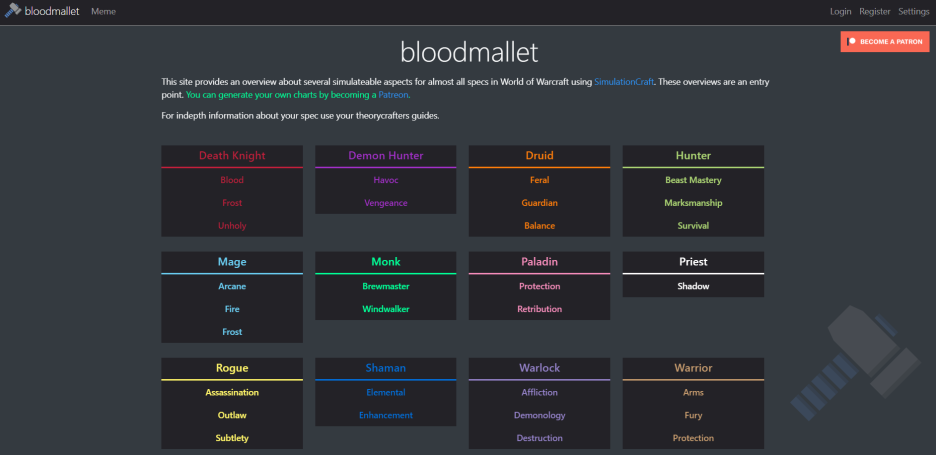Click the Hunter class header
Viewport: 936px width, 455px height.
coord(693,156)
